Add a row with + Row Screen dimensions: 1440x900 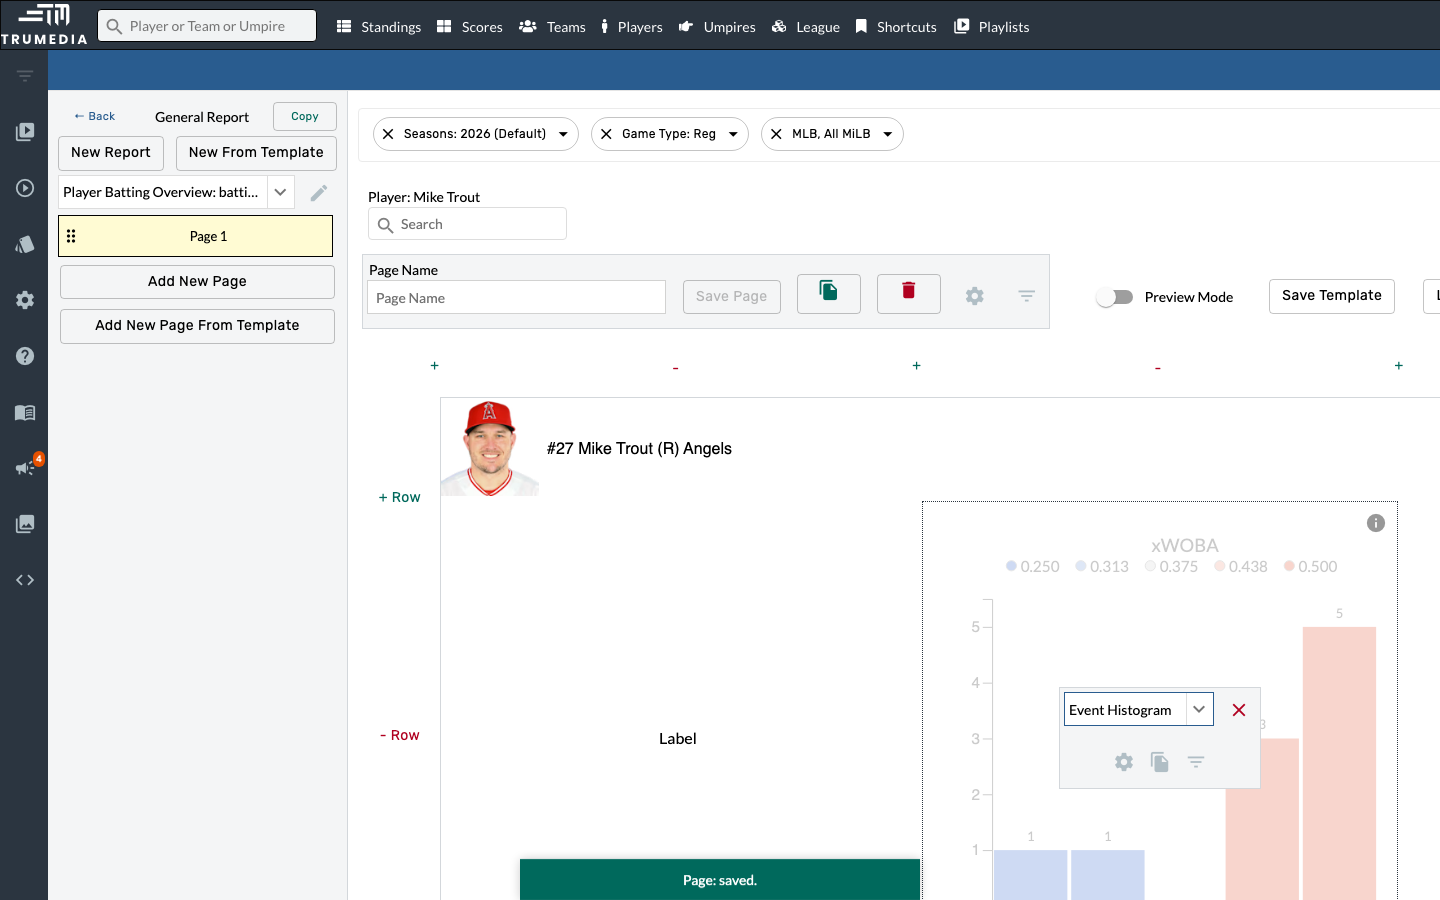(399, 497)
